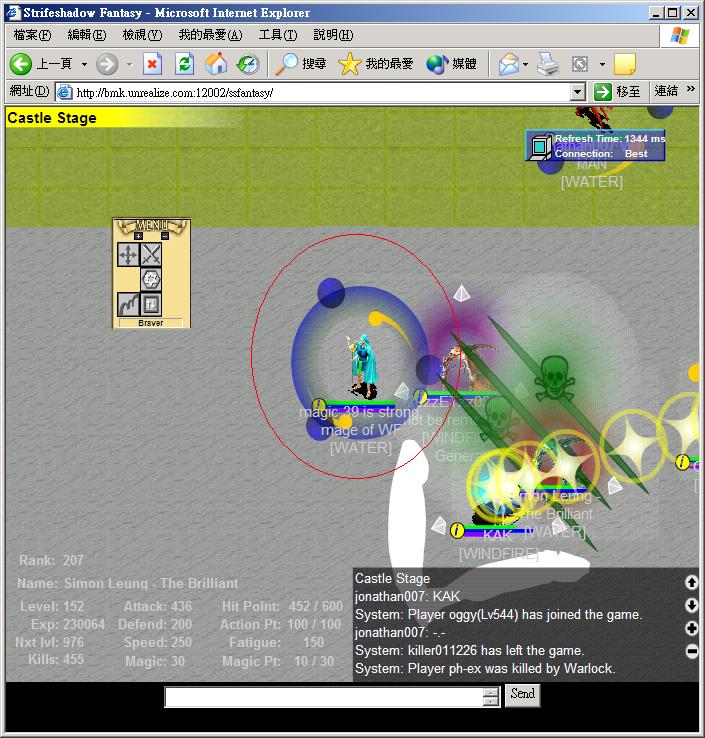Viewport: 705px width, 738px height.
Task: Click the chat minus shrink icon
Action: tap(691, 651)
